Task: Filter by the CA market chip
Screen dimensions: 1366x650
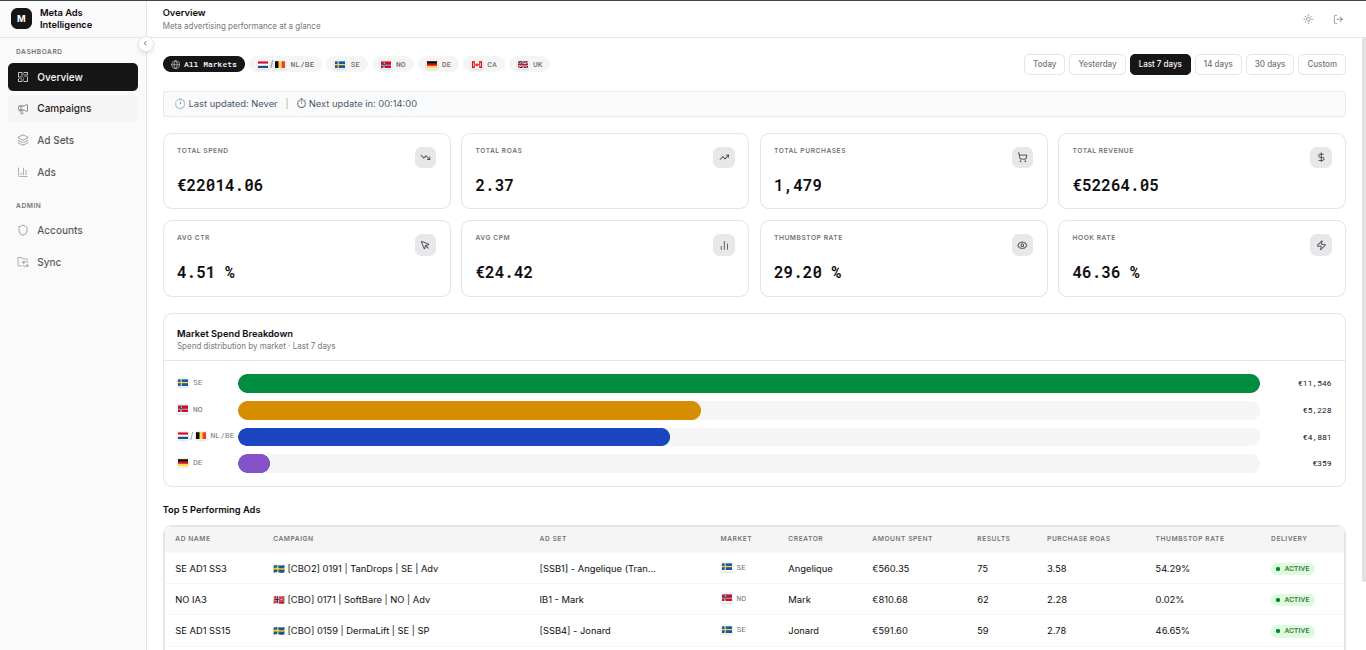Action: pyautogui.click(x=484, y=64)
